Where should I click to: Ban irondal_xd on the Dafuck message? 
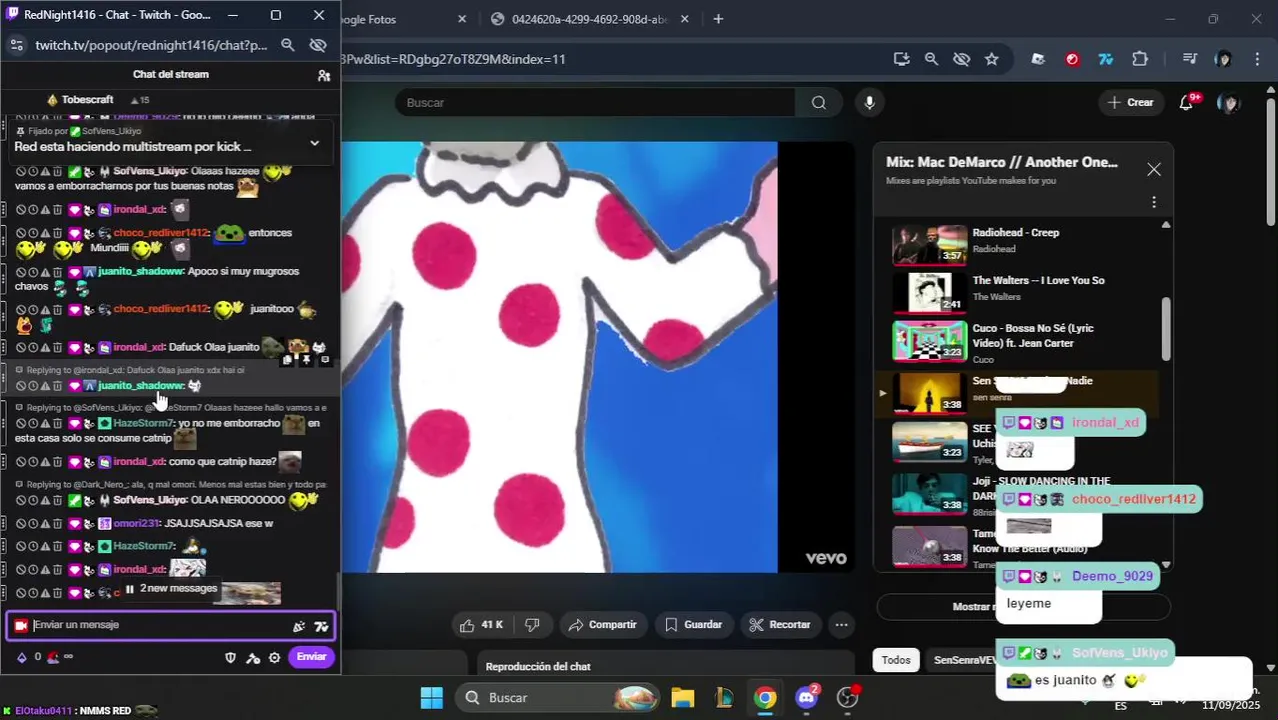[x=19, y=348]
